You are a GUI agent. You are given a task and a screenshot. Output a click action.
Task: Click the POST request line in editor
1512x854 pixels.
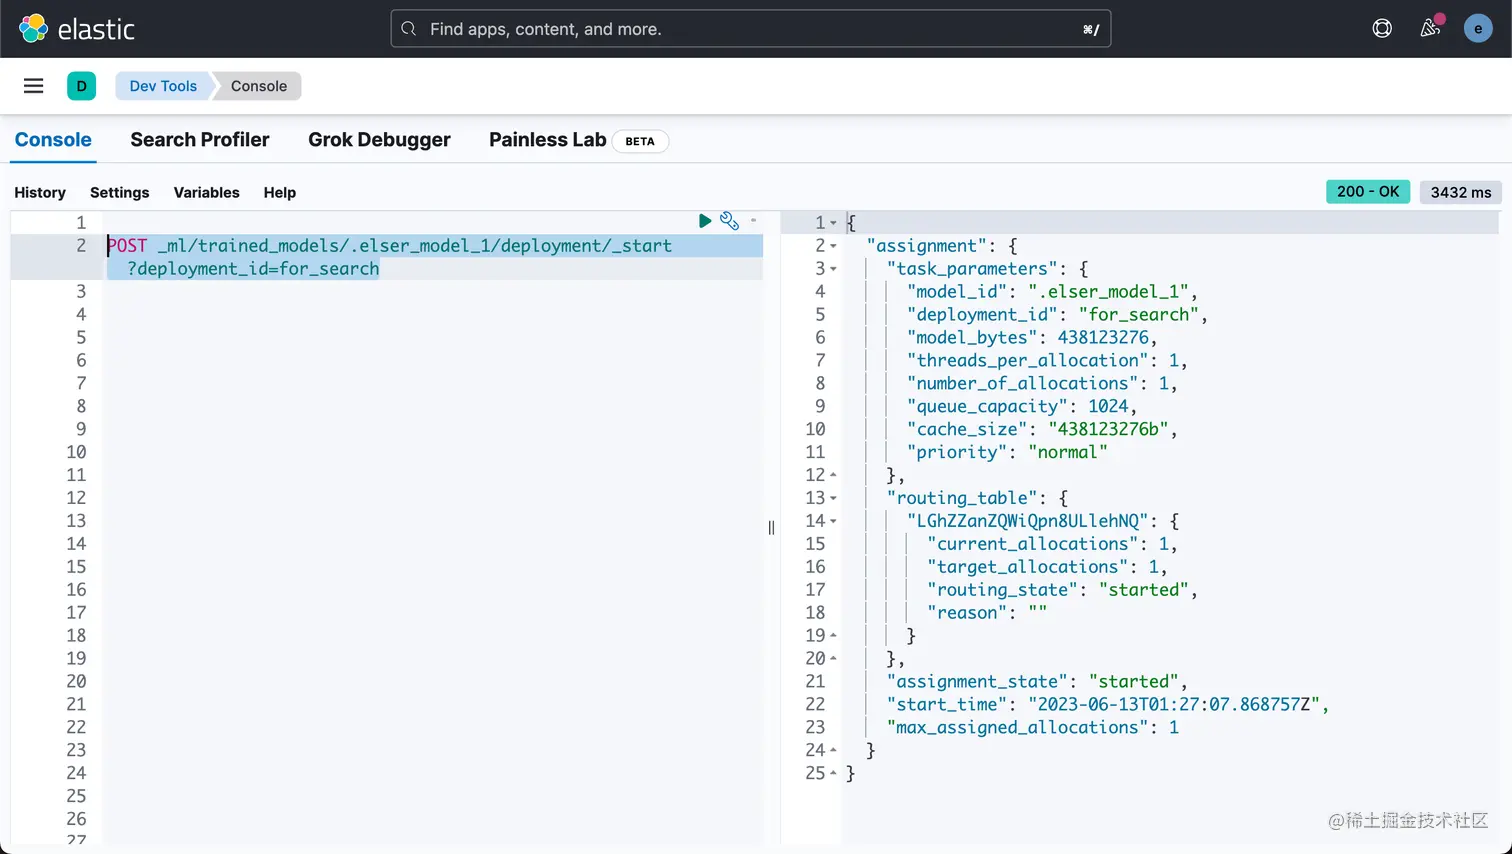(x=389, y=246)
